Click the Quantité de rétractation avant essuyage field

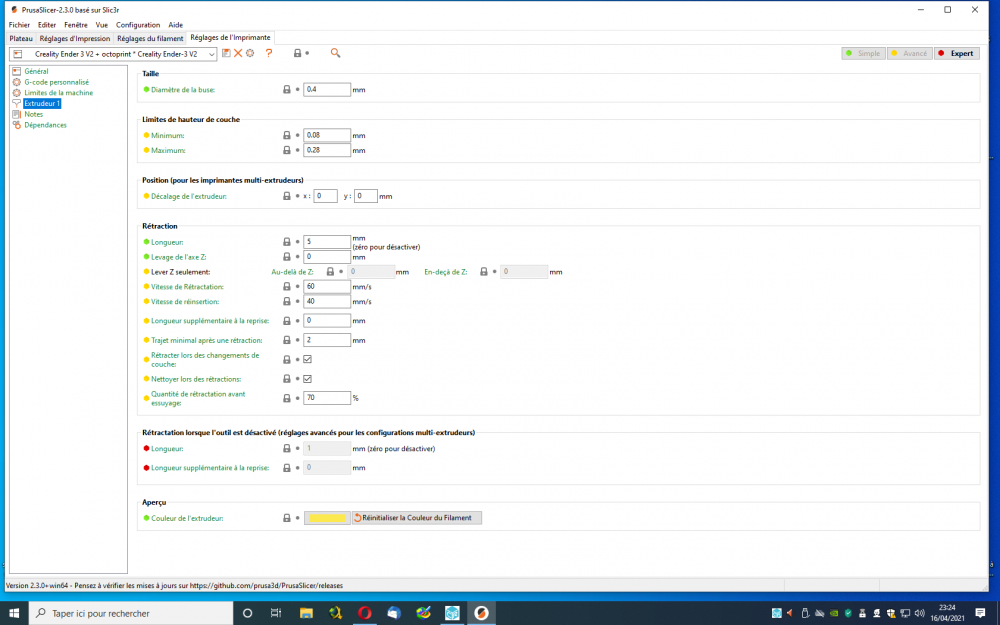[x=327, y=398]
